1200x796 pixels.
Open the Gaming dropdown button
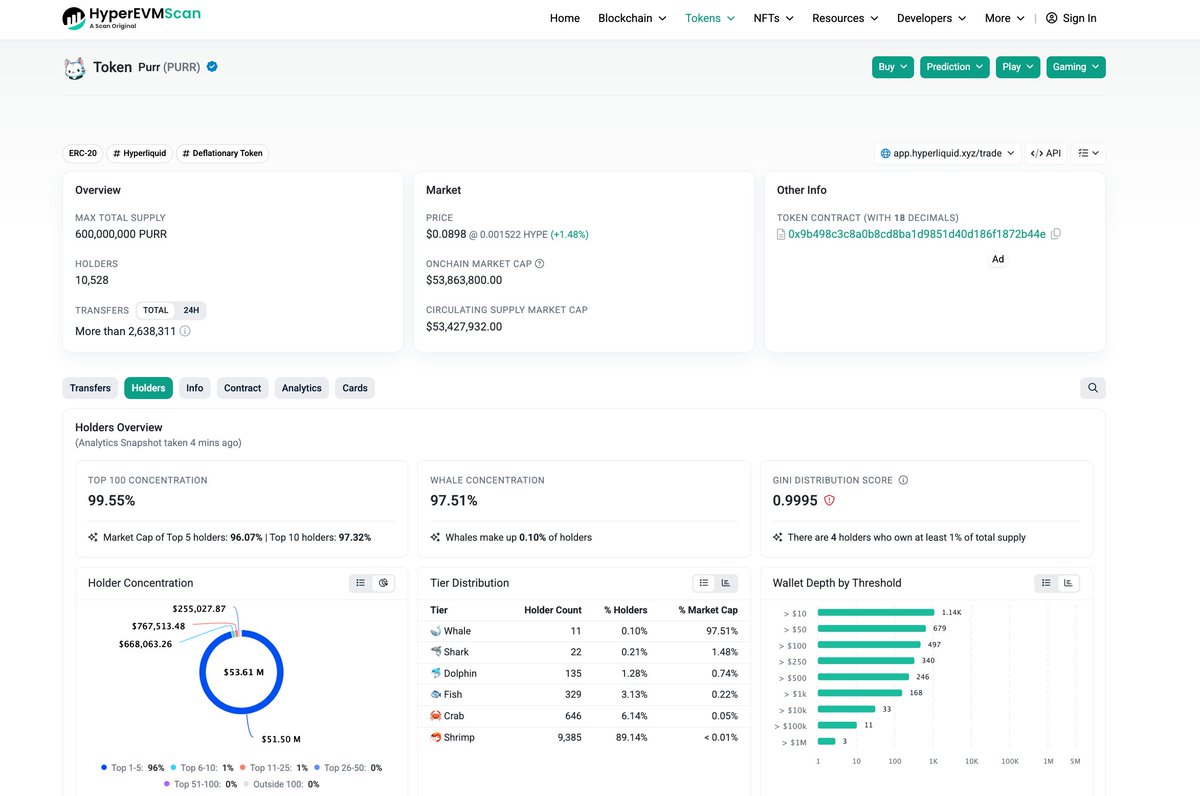[1076, 67]
